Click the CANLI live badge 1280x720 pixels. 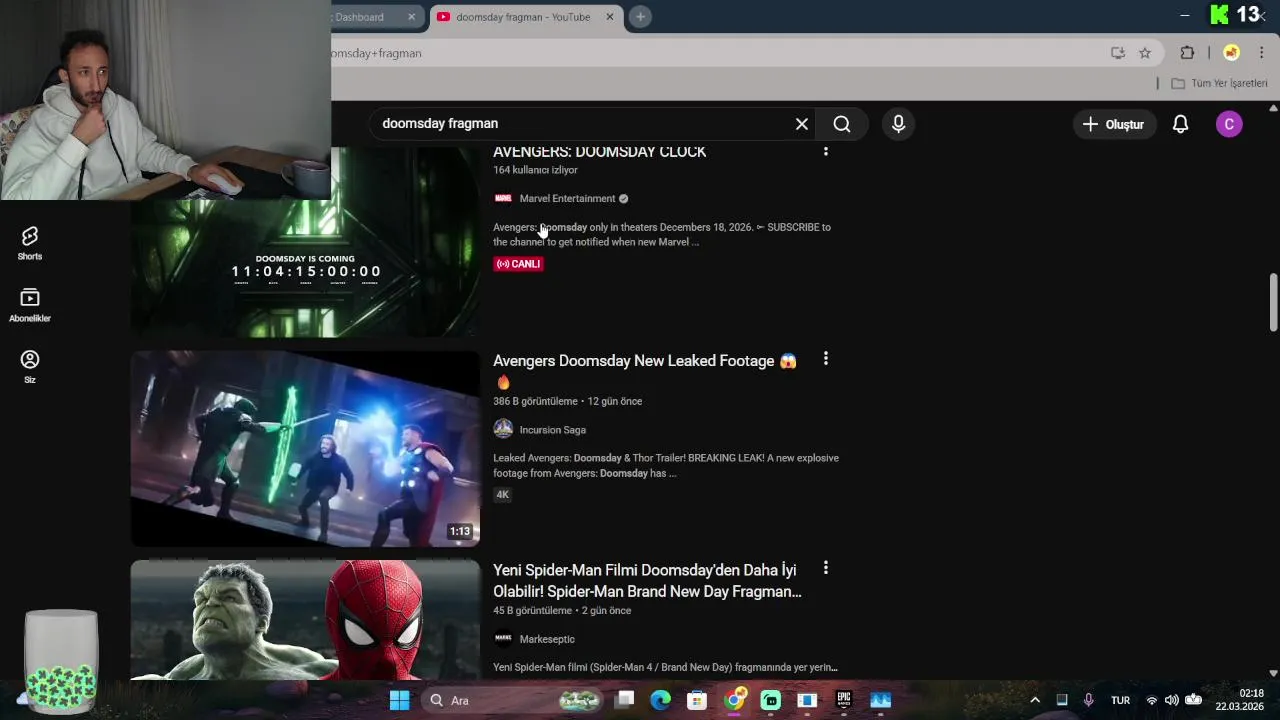(518, 264)
